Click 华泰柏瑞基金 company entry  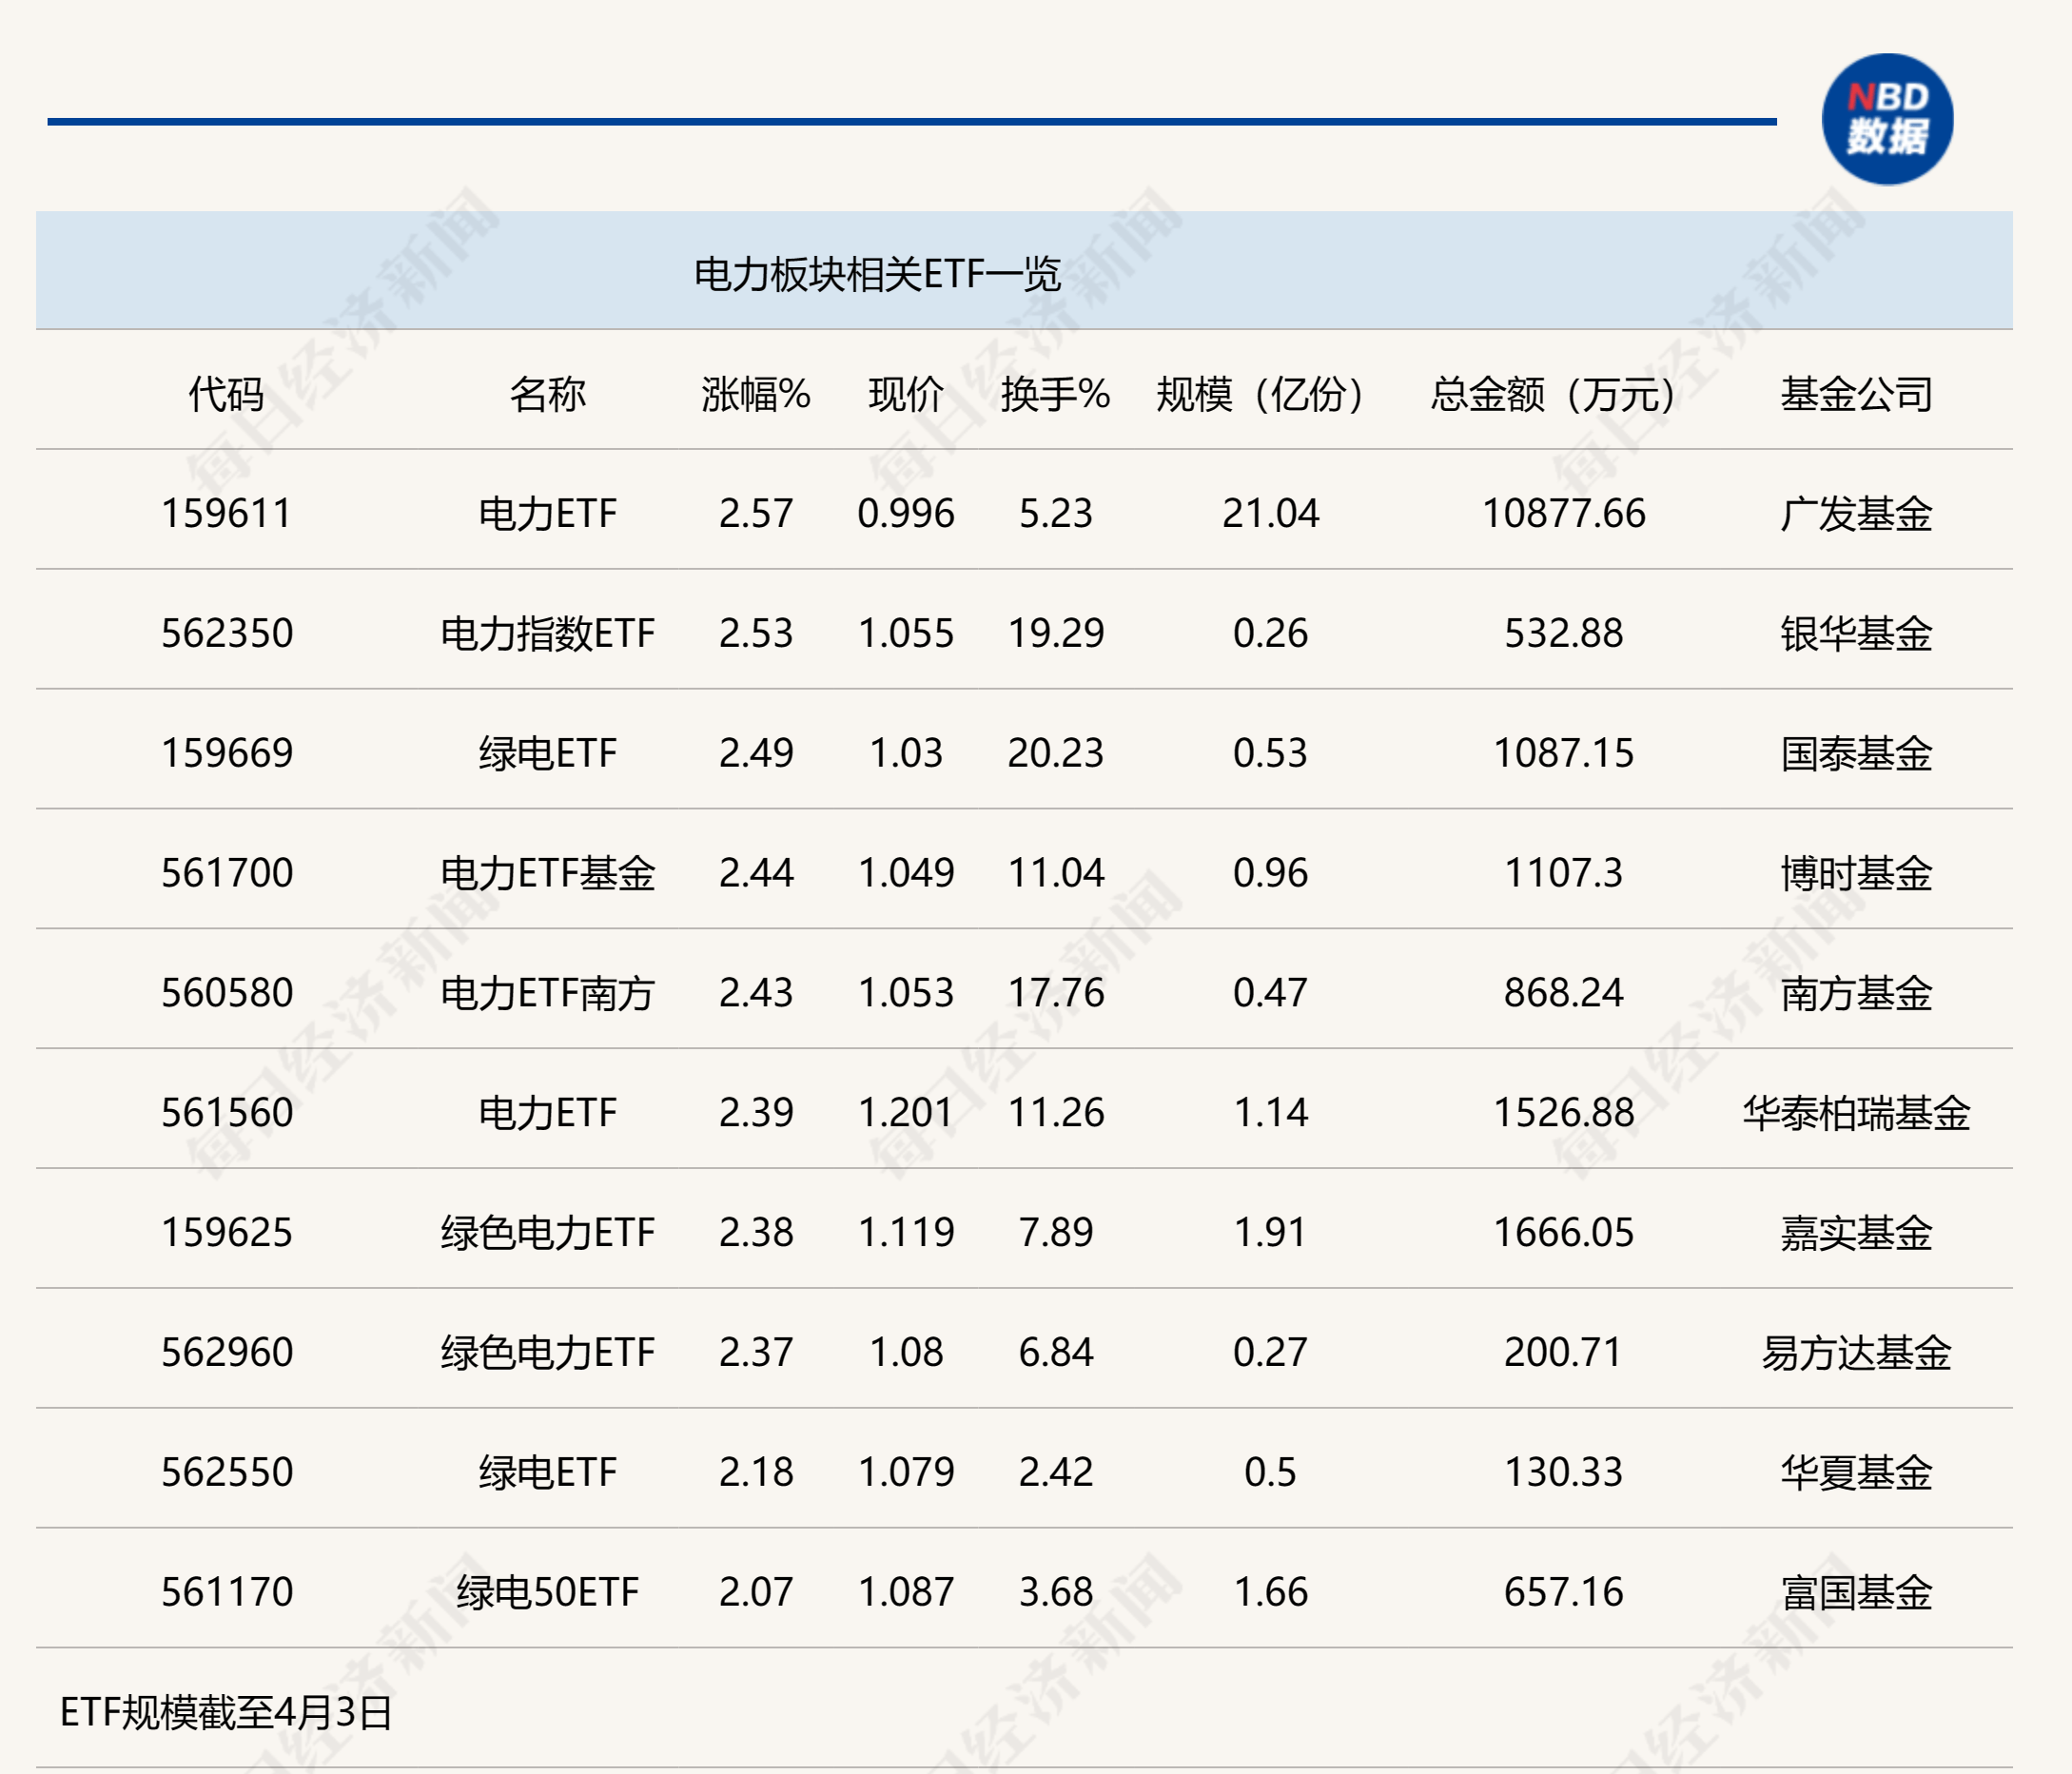click(x=1860, y=1113)
